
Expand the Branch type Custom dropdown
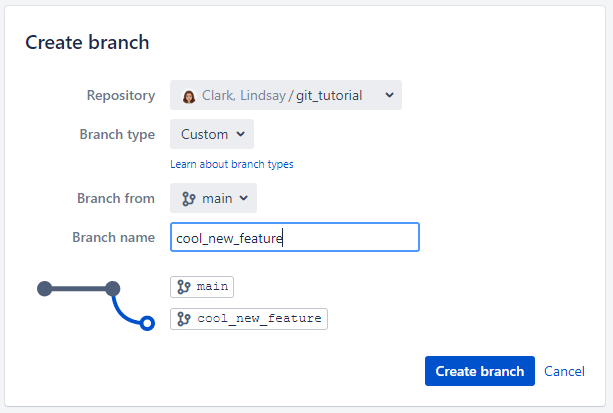pyautogui.click(x=212, y=134)
